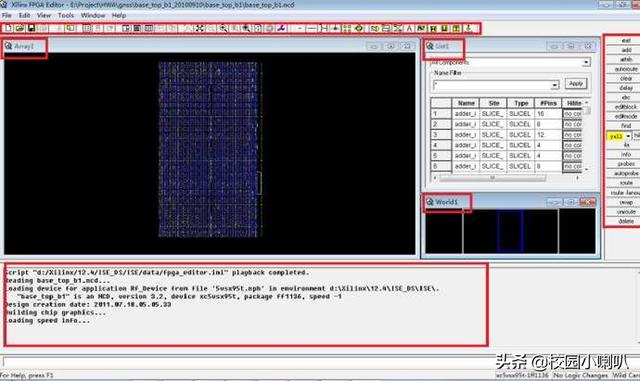640x381 pixels.
Task: Open the Tools menu
Action: [65, 16]
